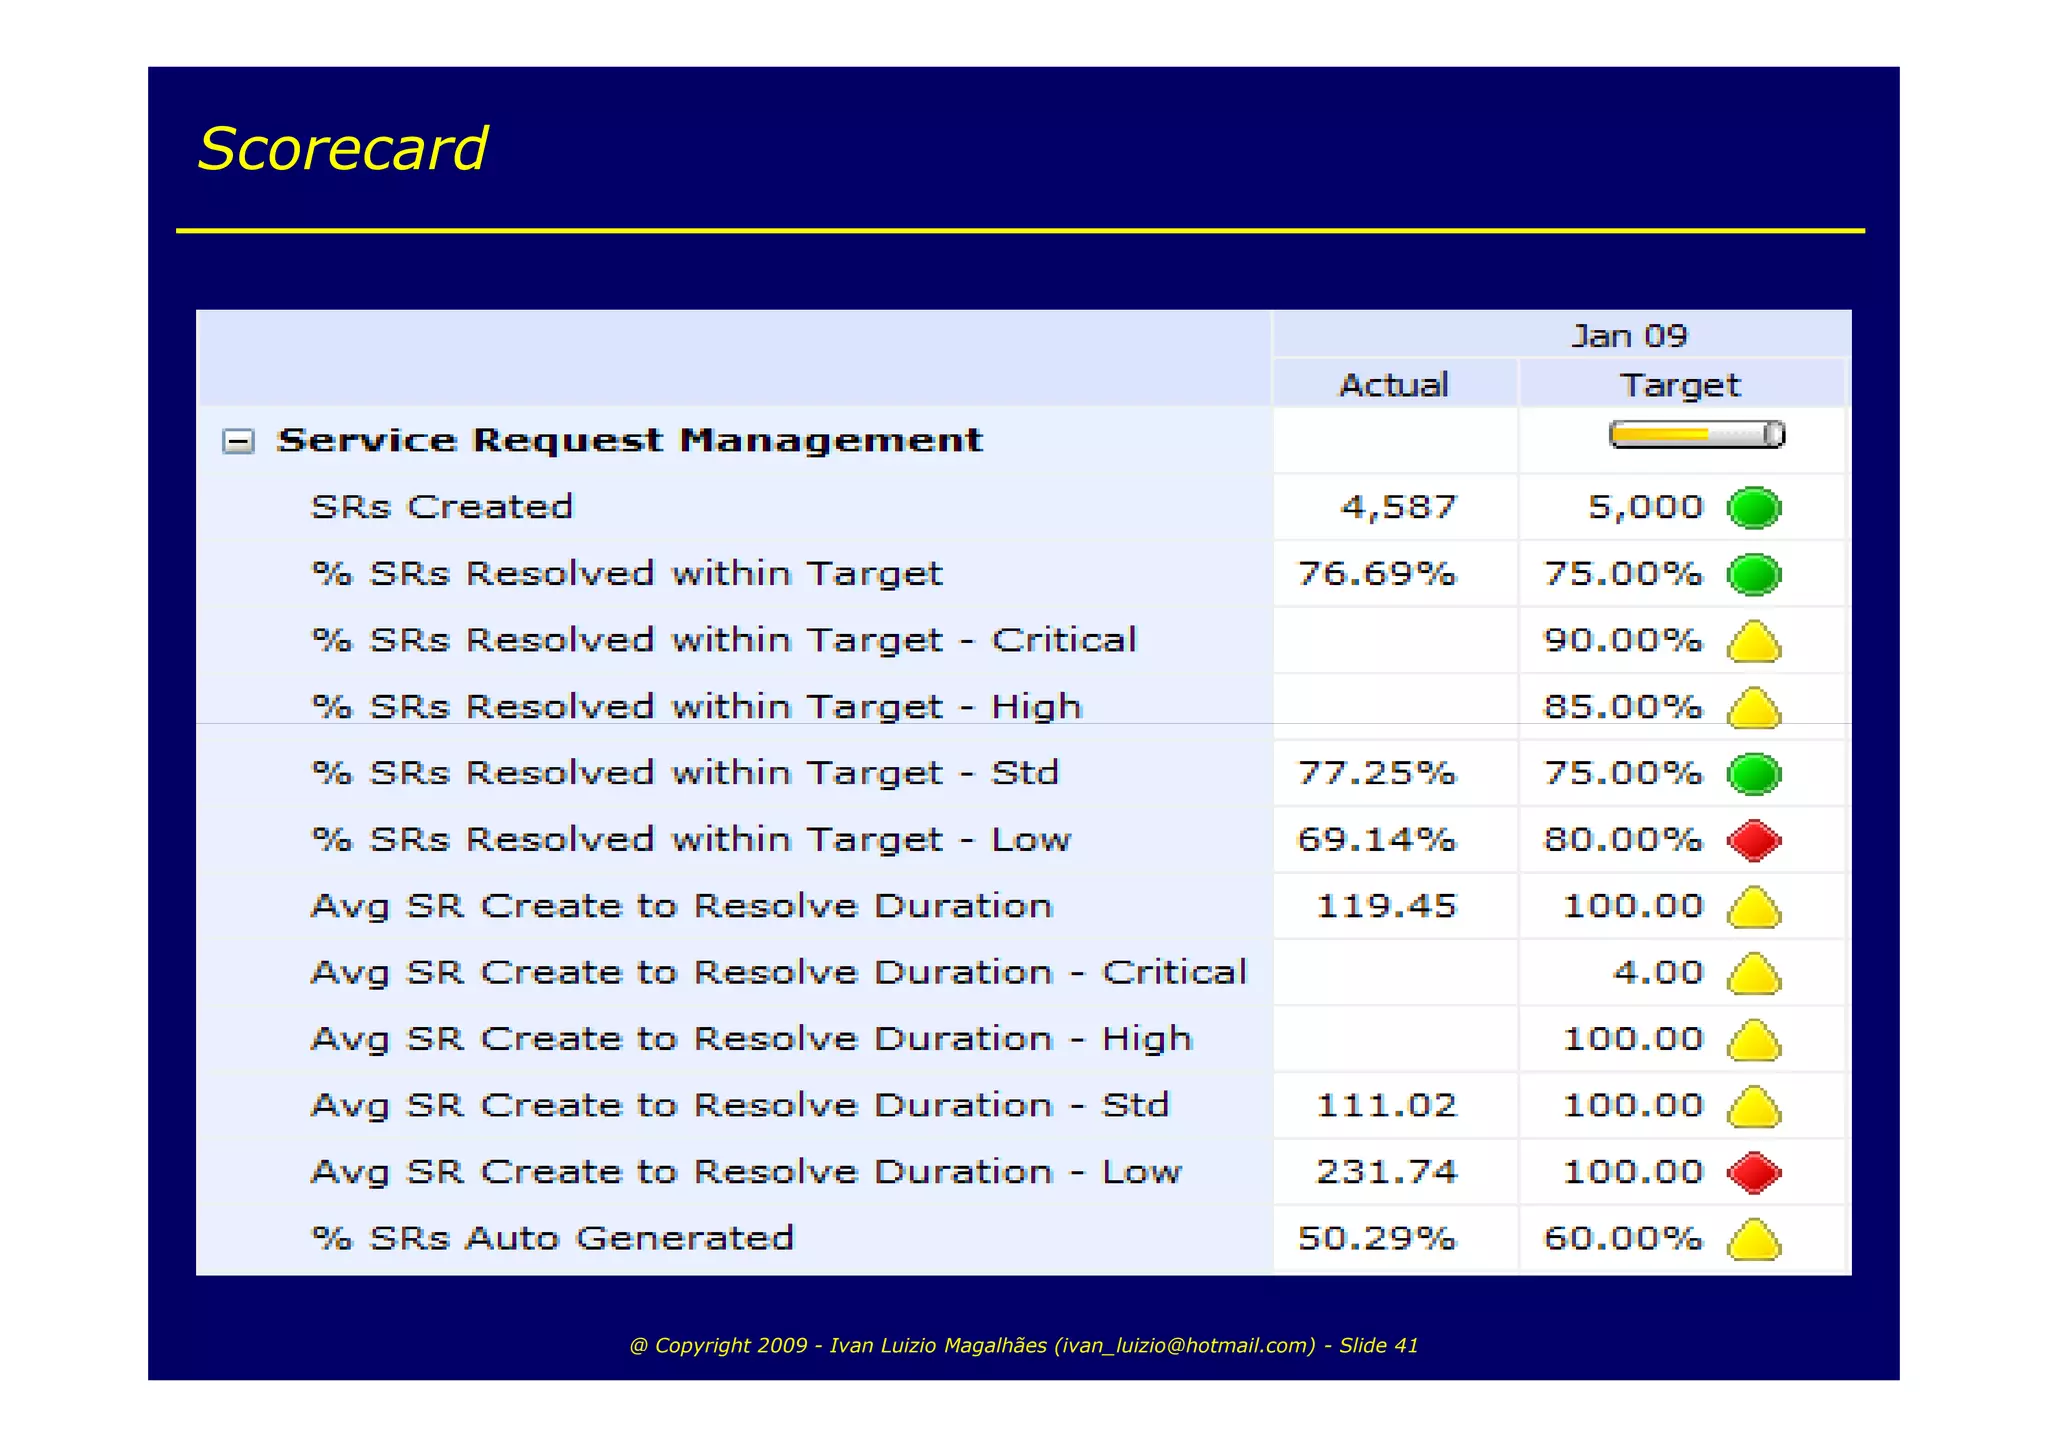The height and width of the screenshot is (1447, 2048).
Task: Click the target value 85.00%
Action: coord(1623,707)
